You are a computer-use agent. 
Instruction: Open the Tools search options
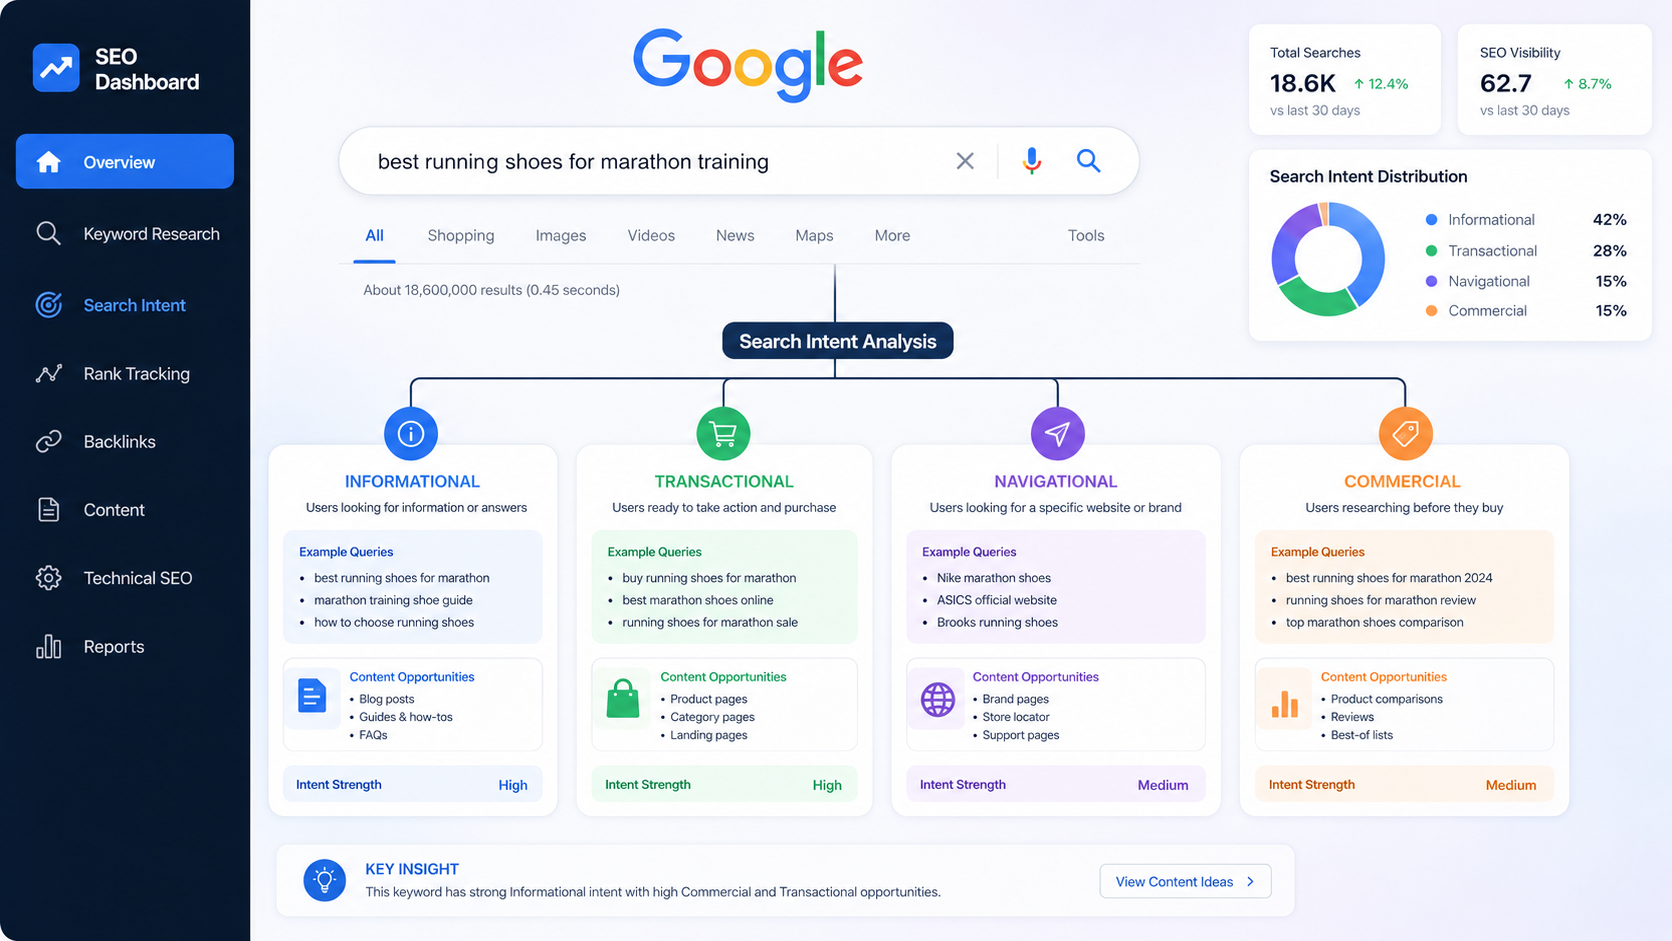(1086, 235)
